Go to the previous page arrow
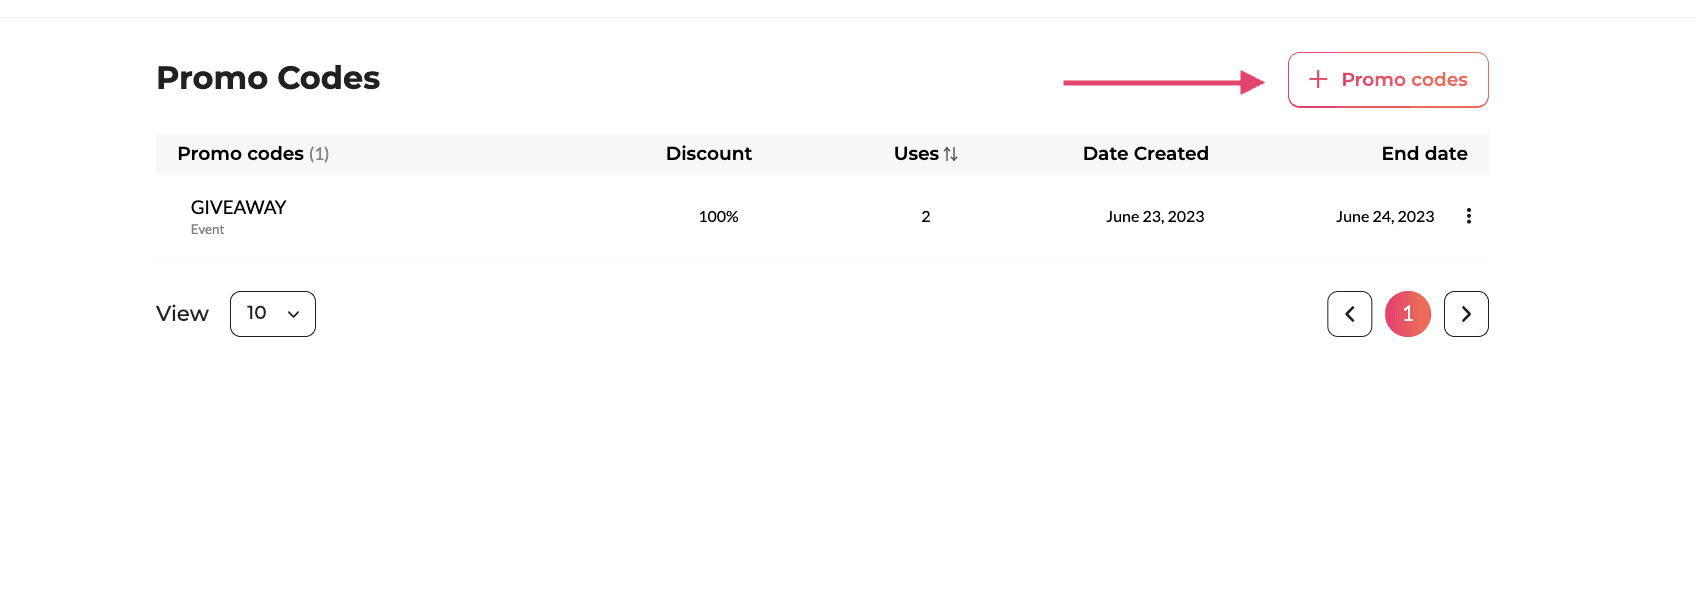 click(x=1349, y=314)
